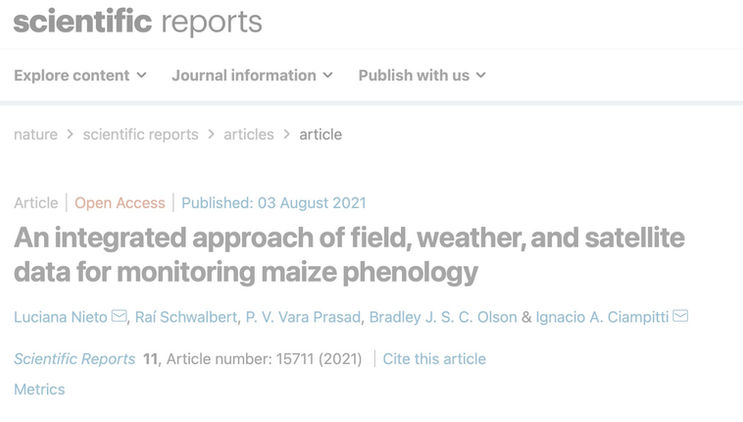This screenshot has height=422, width=743.
Task: Go to nature in the breadcrumb
Action: tap(35, 134)
